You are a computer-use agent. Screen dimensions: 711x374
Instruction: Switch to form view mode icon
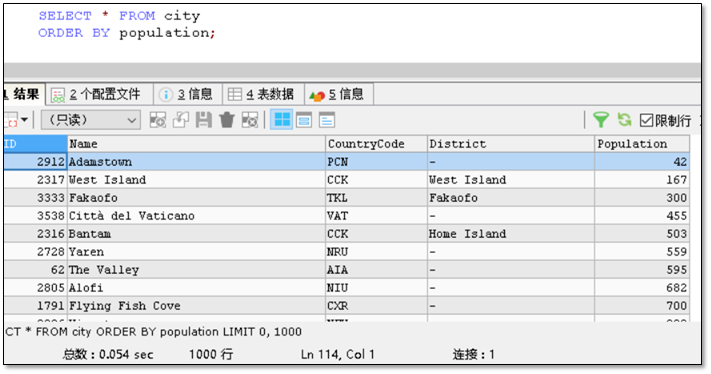[304, 120]
